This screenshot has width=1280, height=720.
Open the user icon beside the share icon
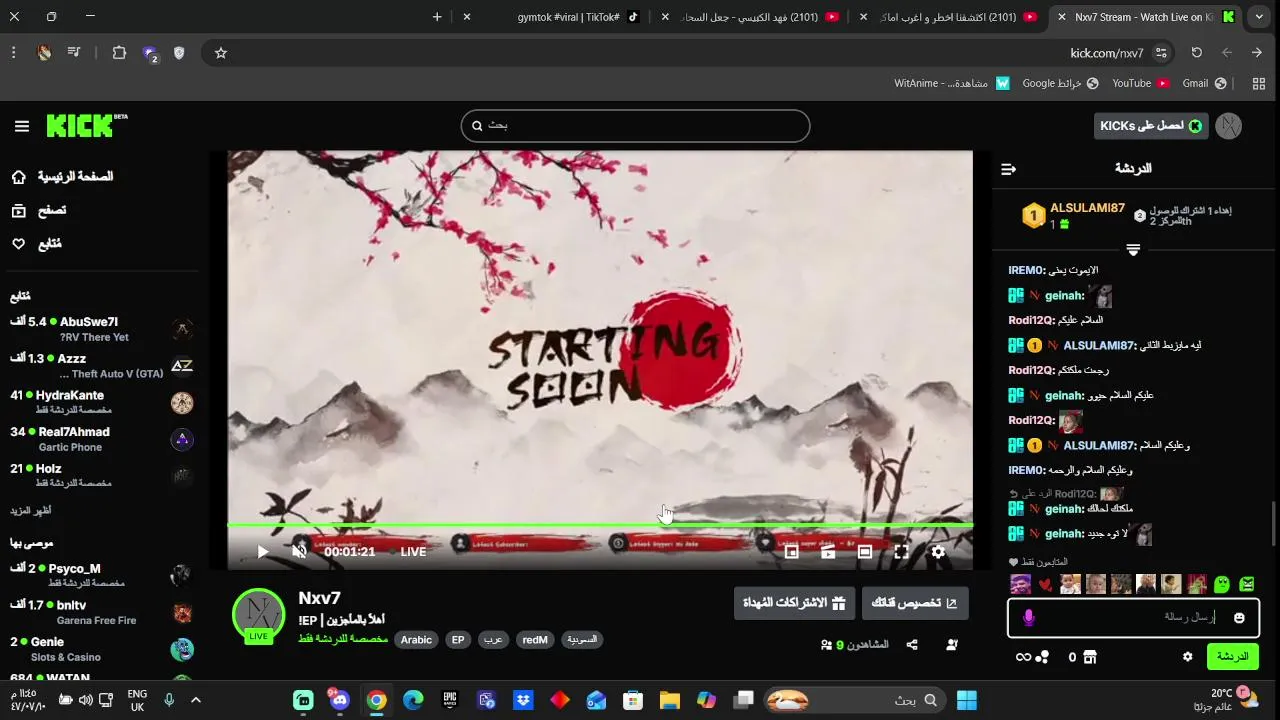(951, 646)
